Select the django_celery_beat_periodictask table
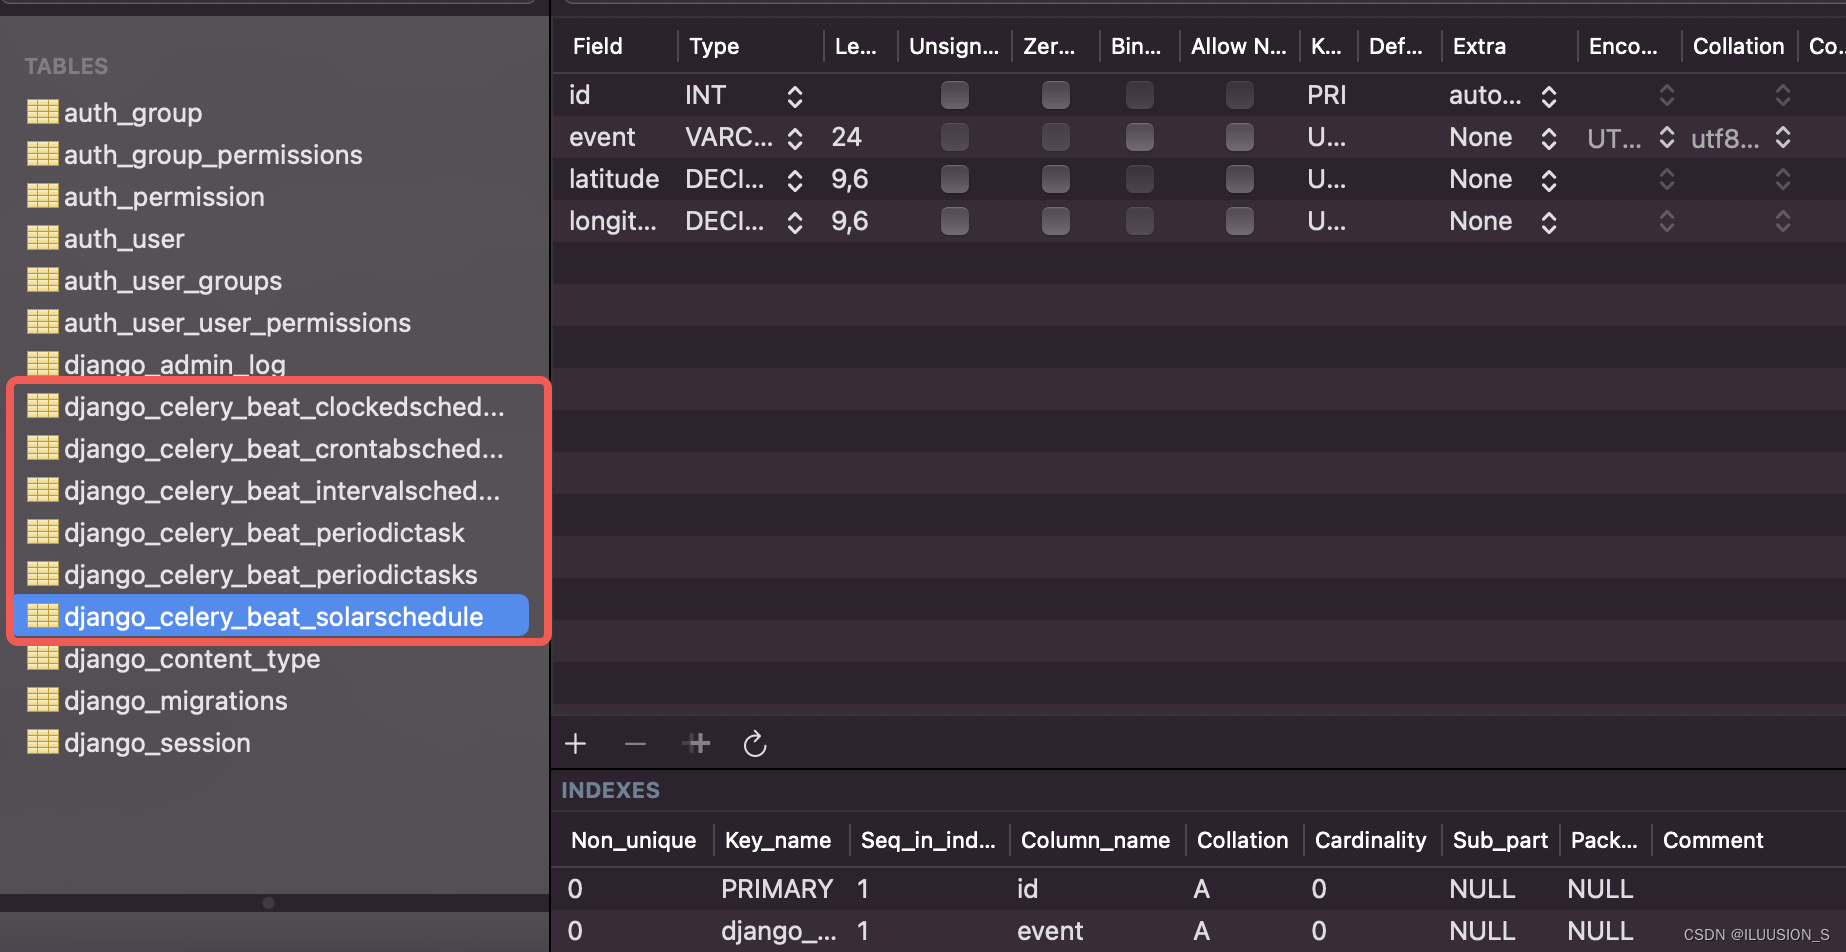This screenshot has height=952, width=1846. pyautogui.click(x=264, y=533)
